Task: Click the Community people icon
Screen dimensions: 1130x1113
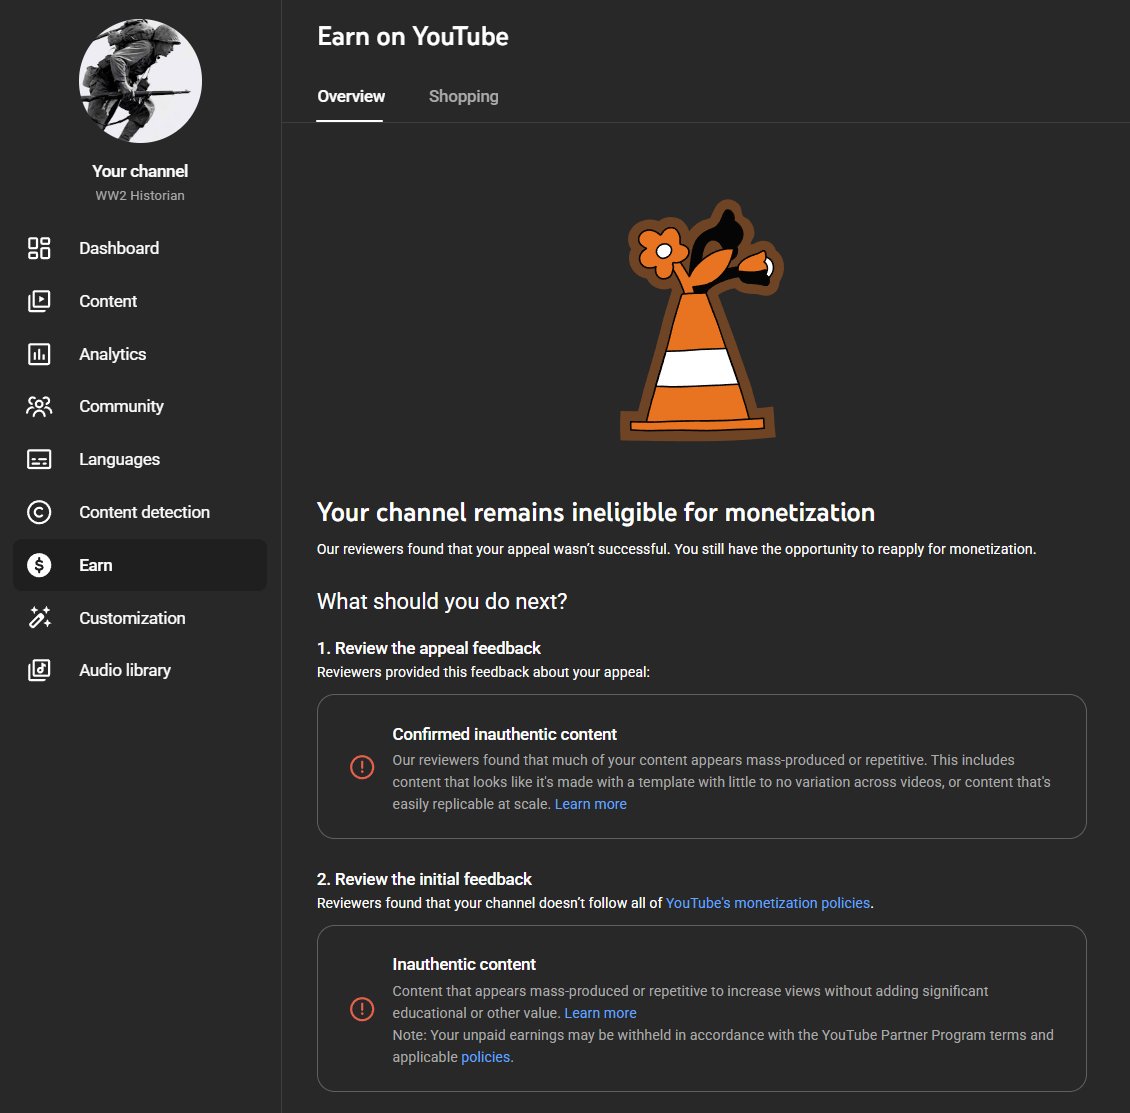Action: 39,407
